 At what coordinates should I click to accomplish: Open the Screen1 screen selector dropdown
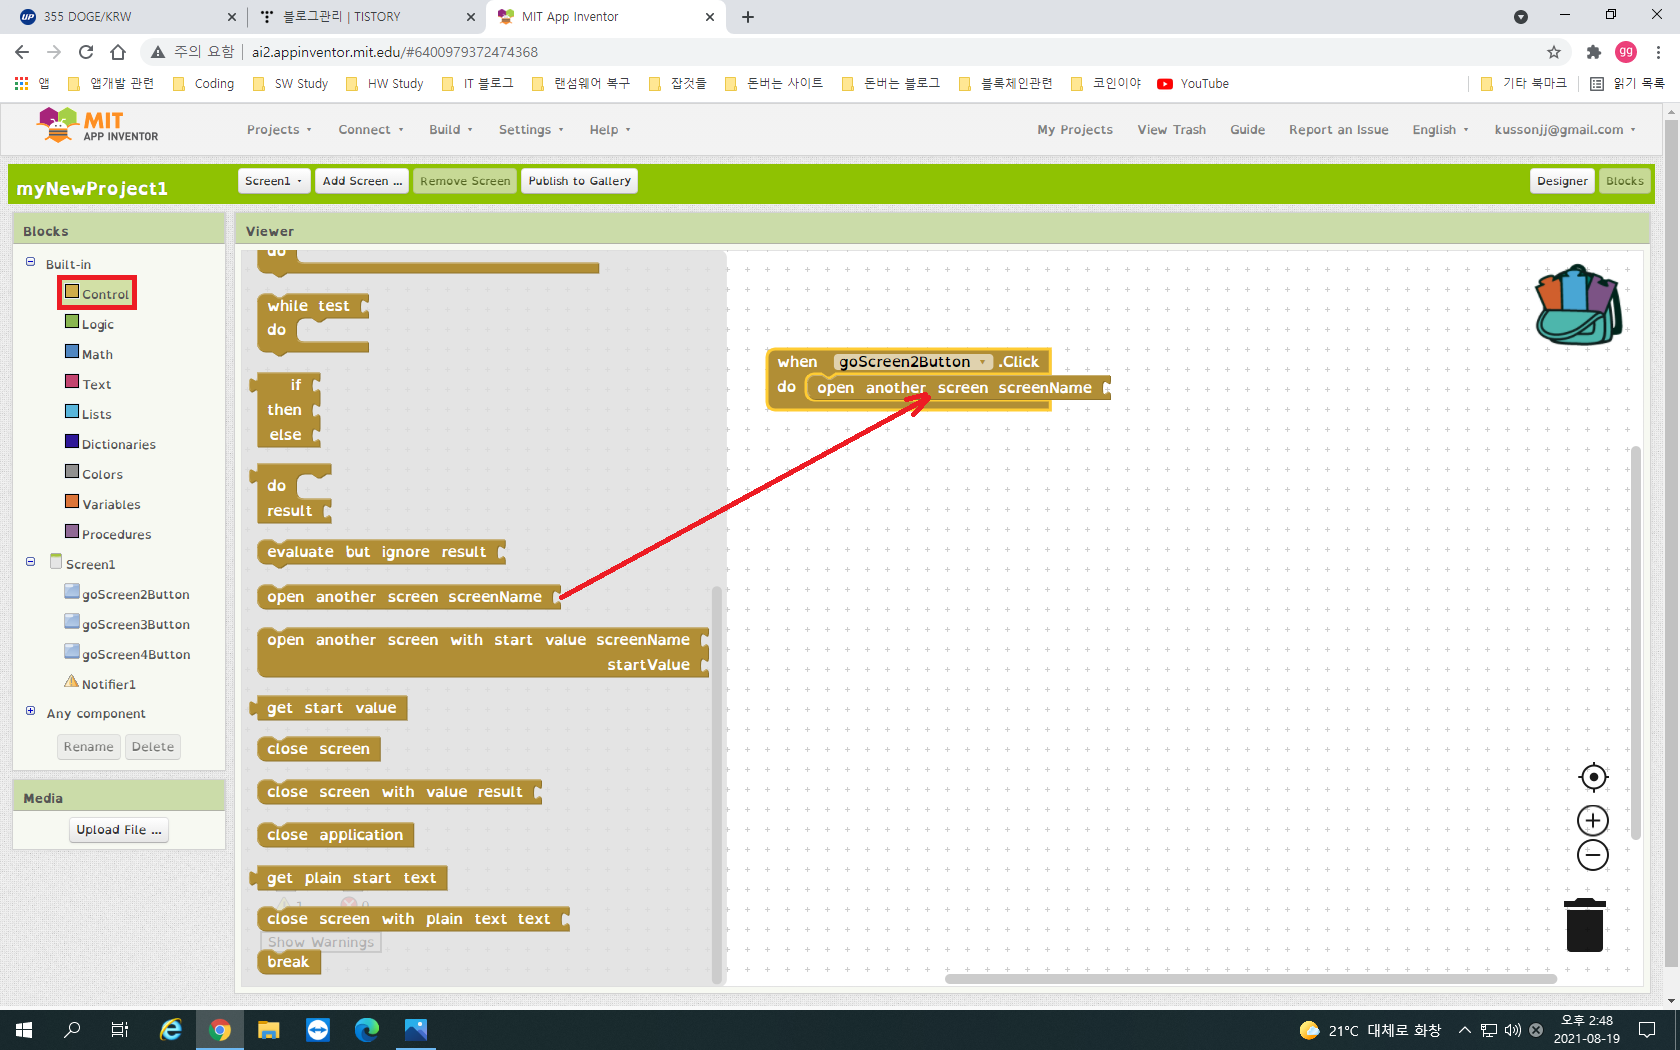click(274, 181)
